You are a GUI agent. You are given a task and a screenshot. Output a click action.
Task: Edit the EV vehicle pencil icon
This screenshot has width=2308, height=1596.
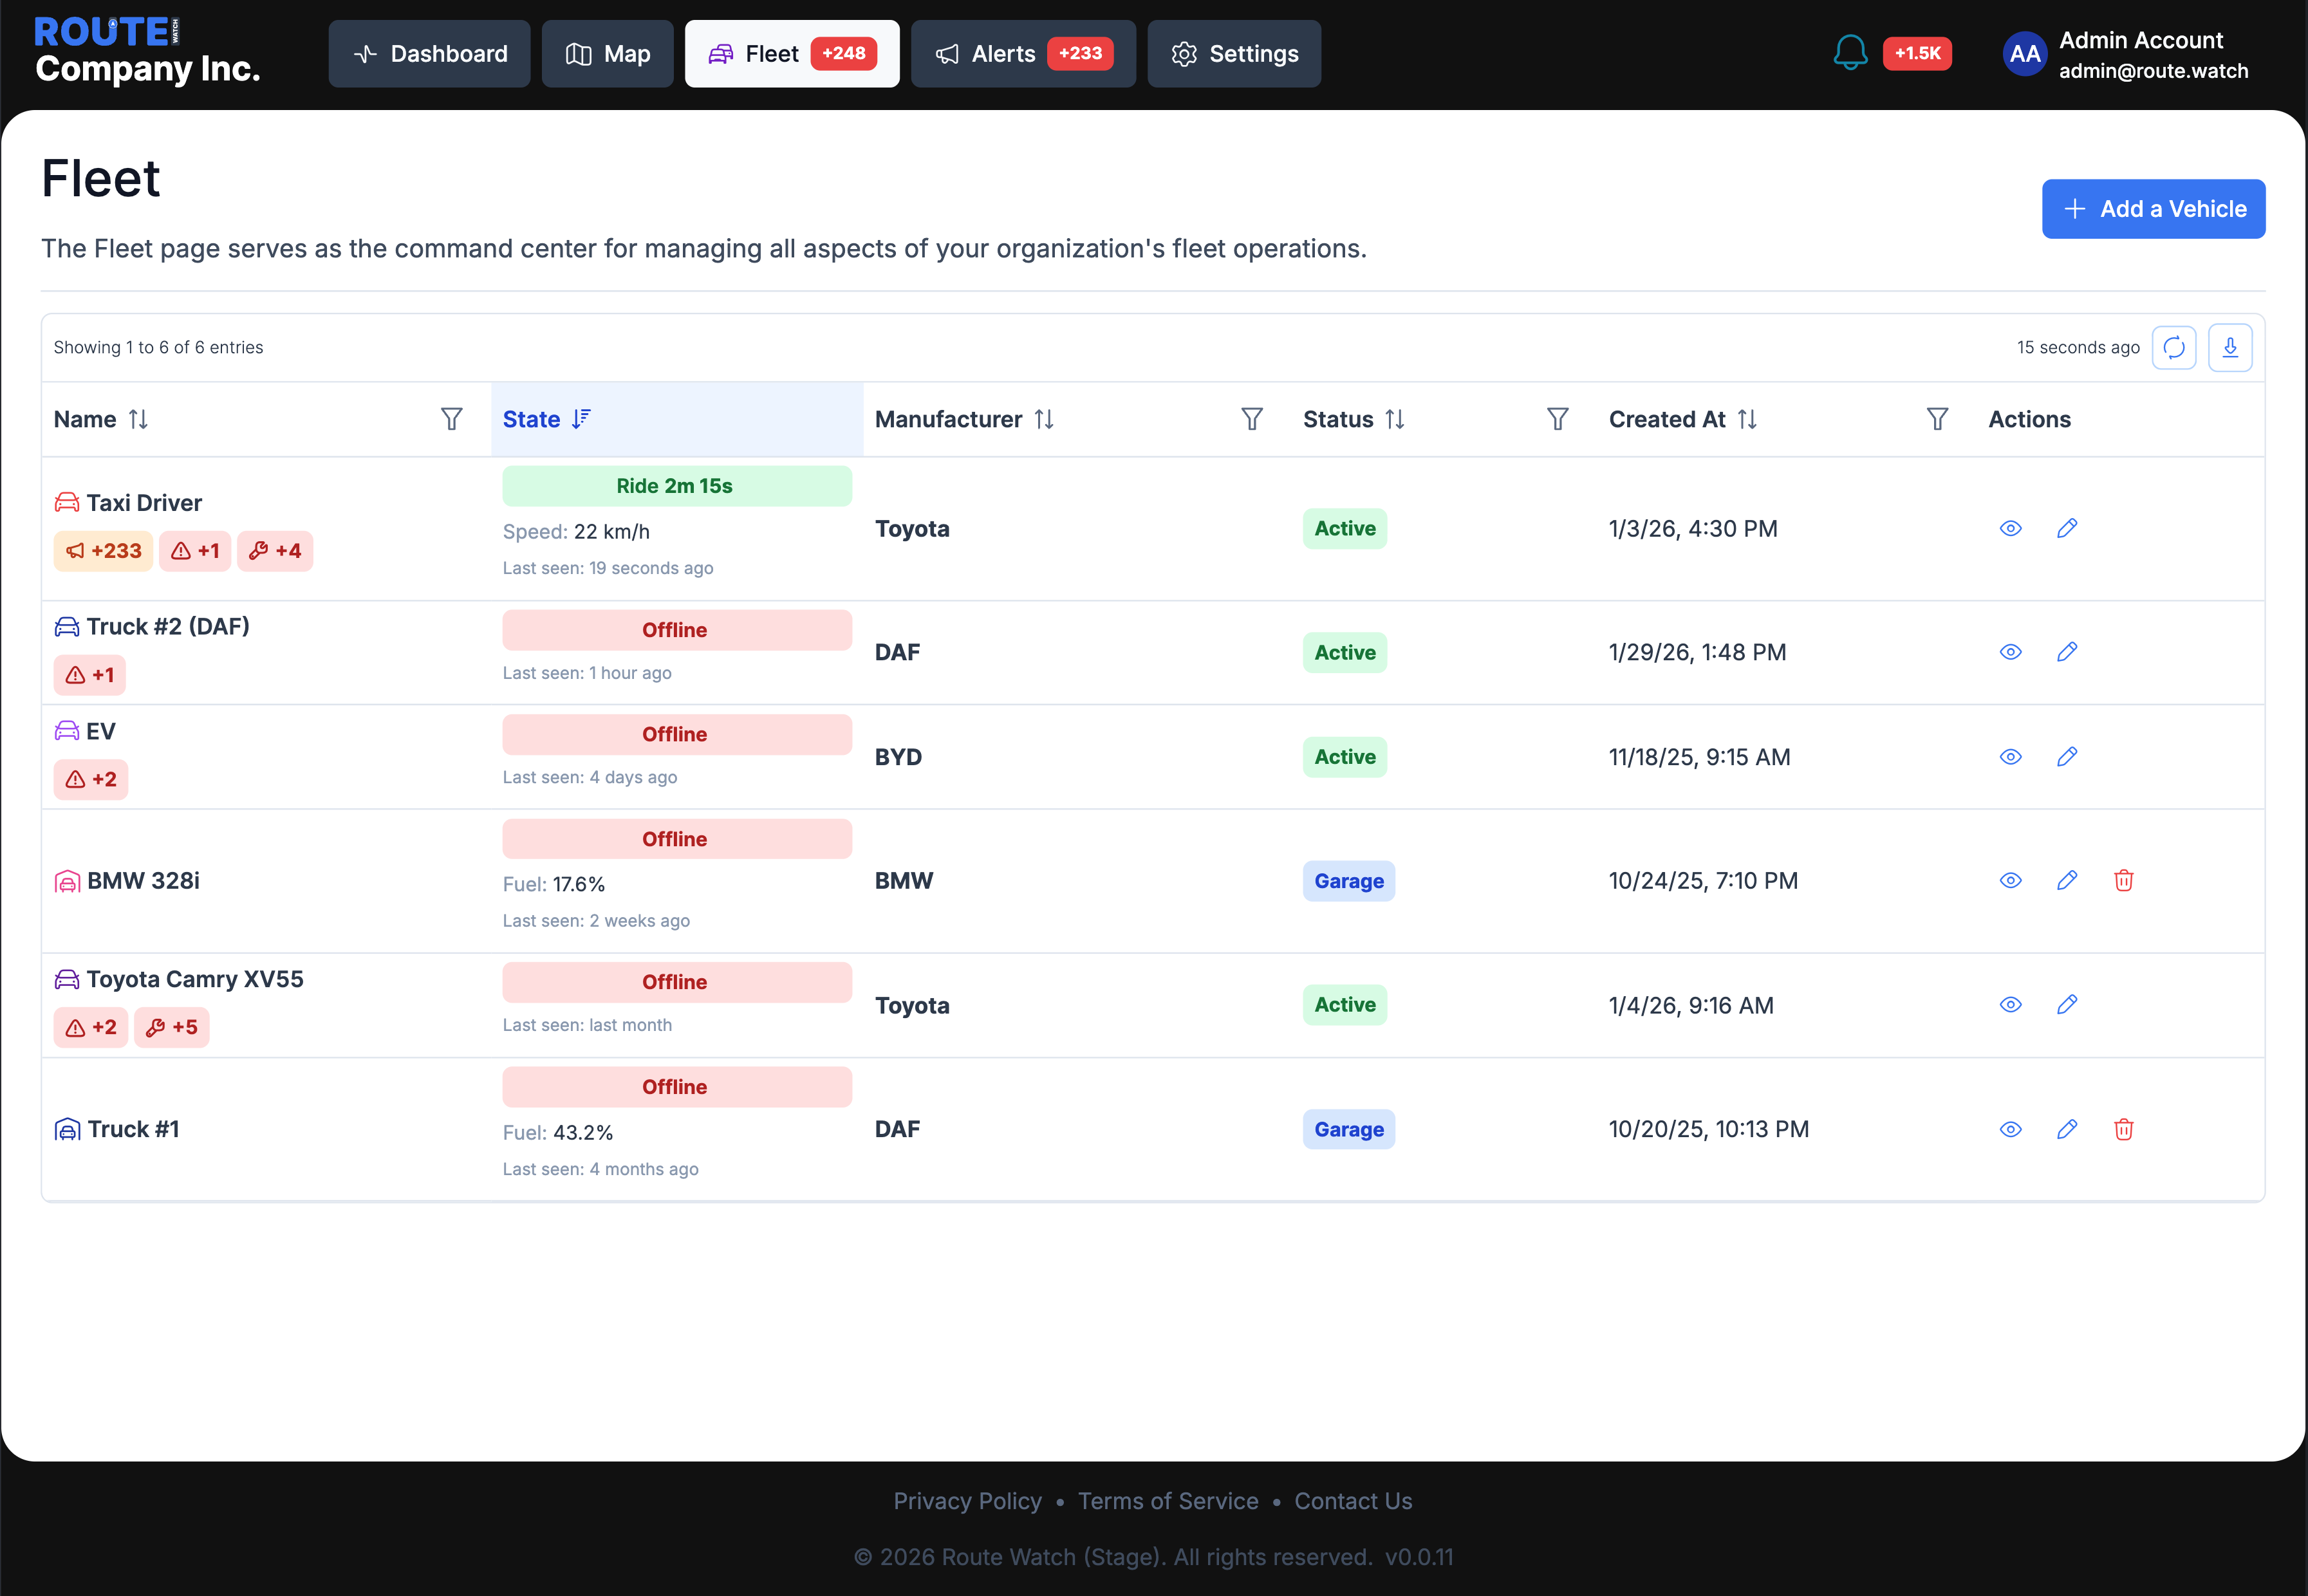click(x=2067, y=757)
